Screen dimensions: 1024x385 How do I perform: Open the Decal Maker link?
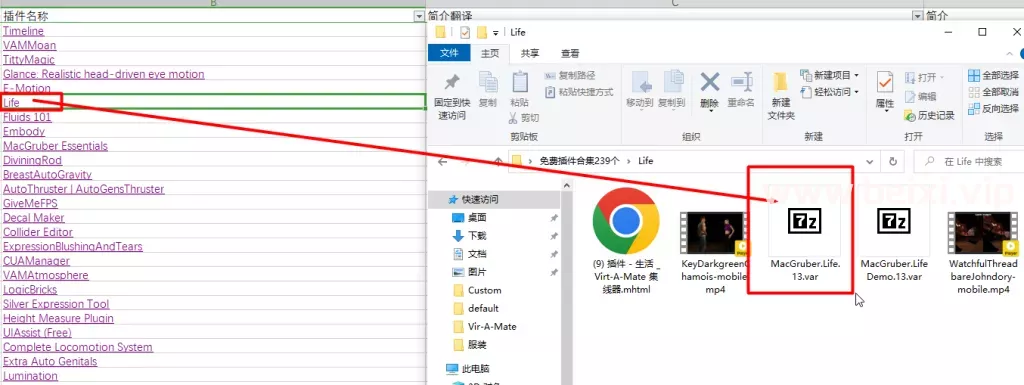pyautogui.click(x=34, y=217)
